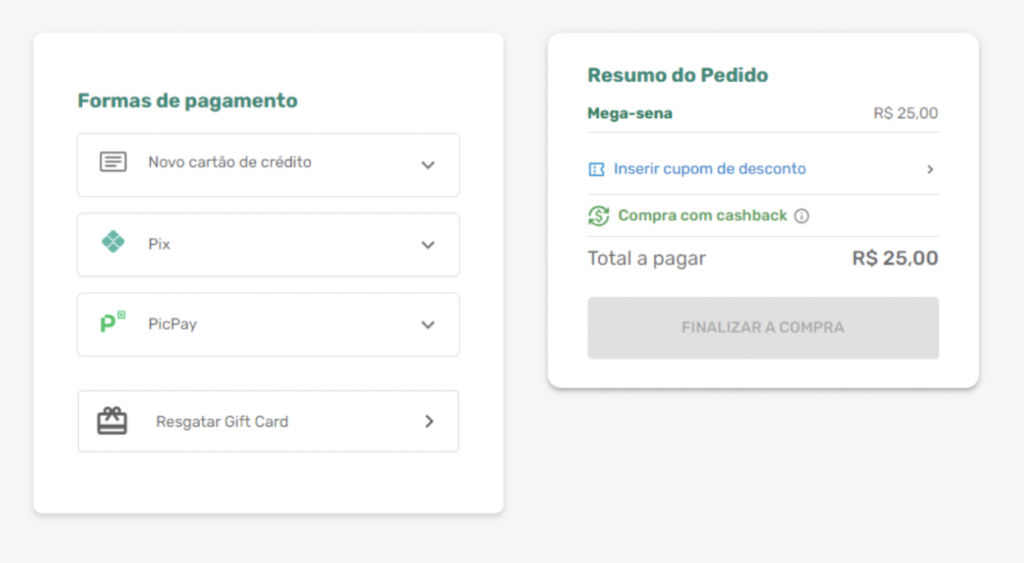The height and width of the screenshot is (563, 1024).
Task: Choose the PicPay payment method label
Action: pyautogui.click(x=172, y=324)
